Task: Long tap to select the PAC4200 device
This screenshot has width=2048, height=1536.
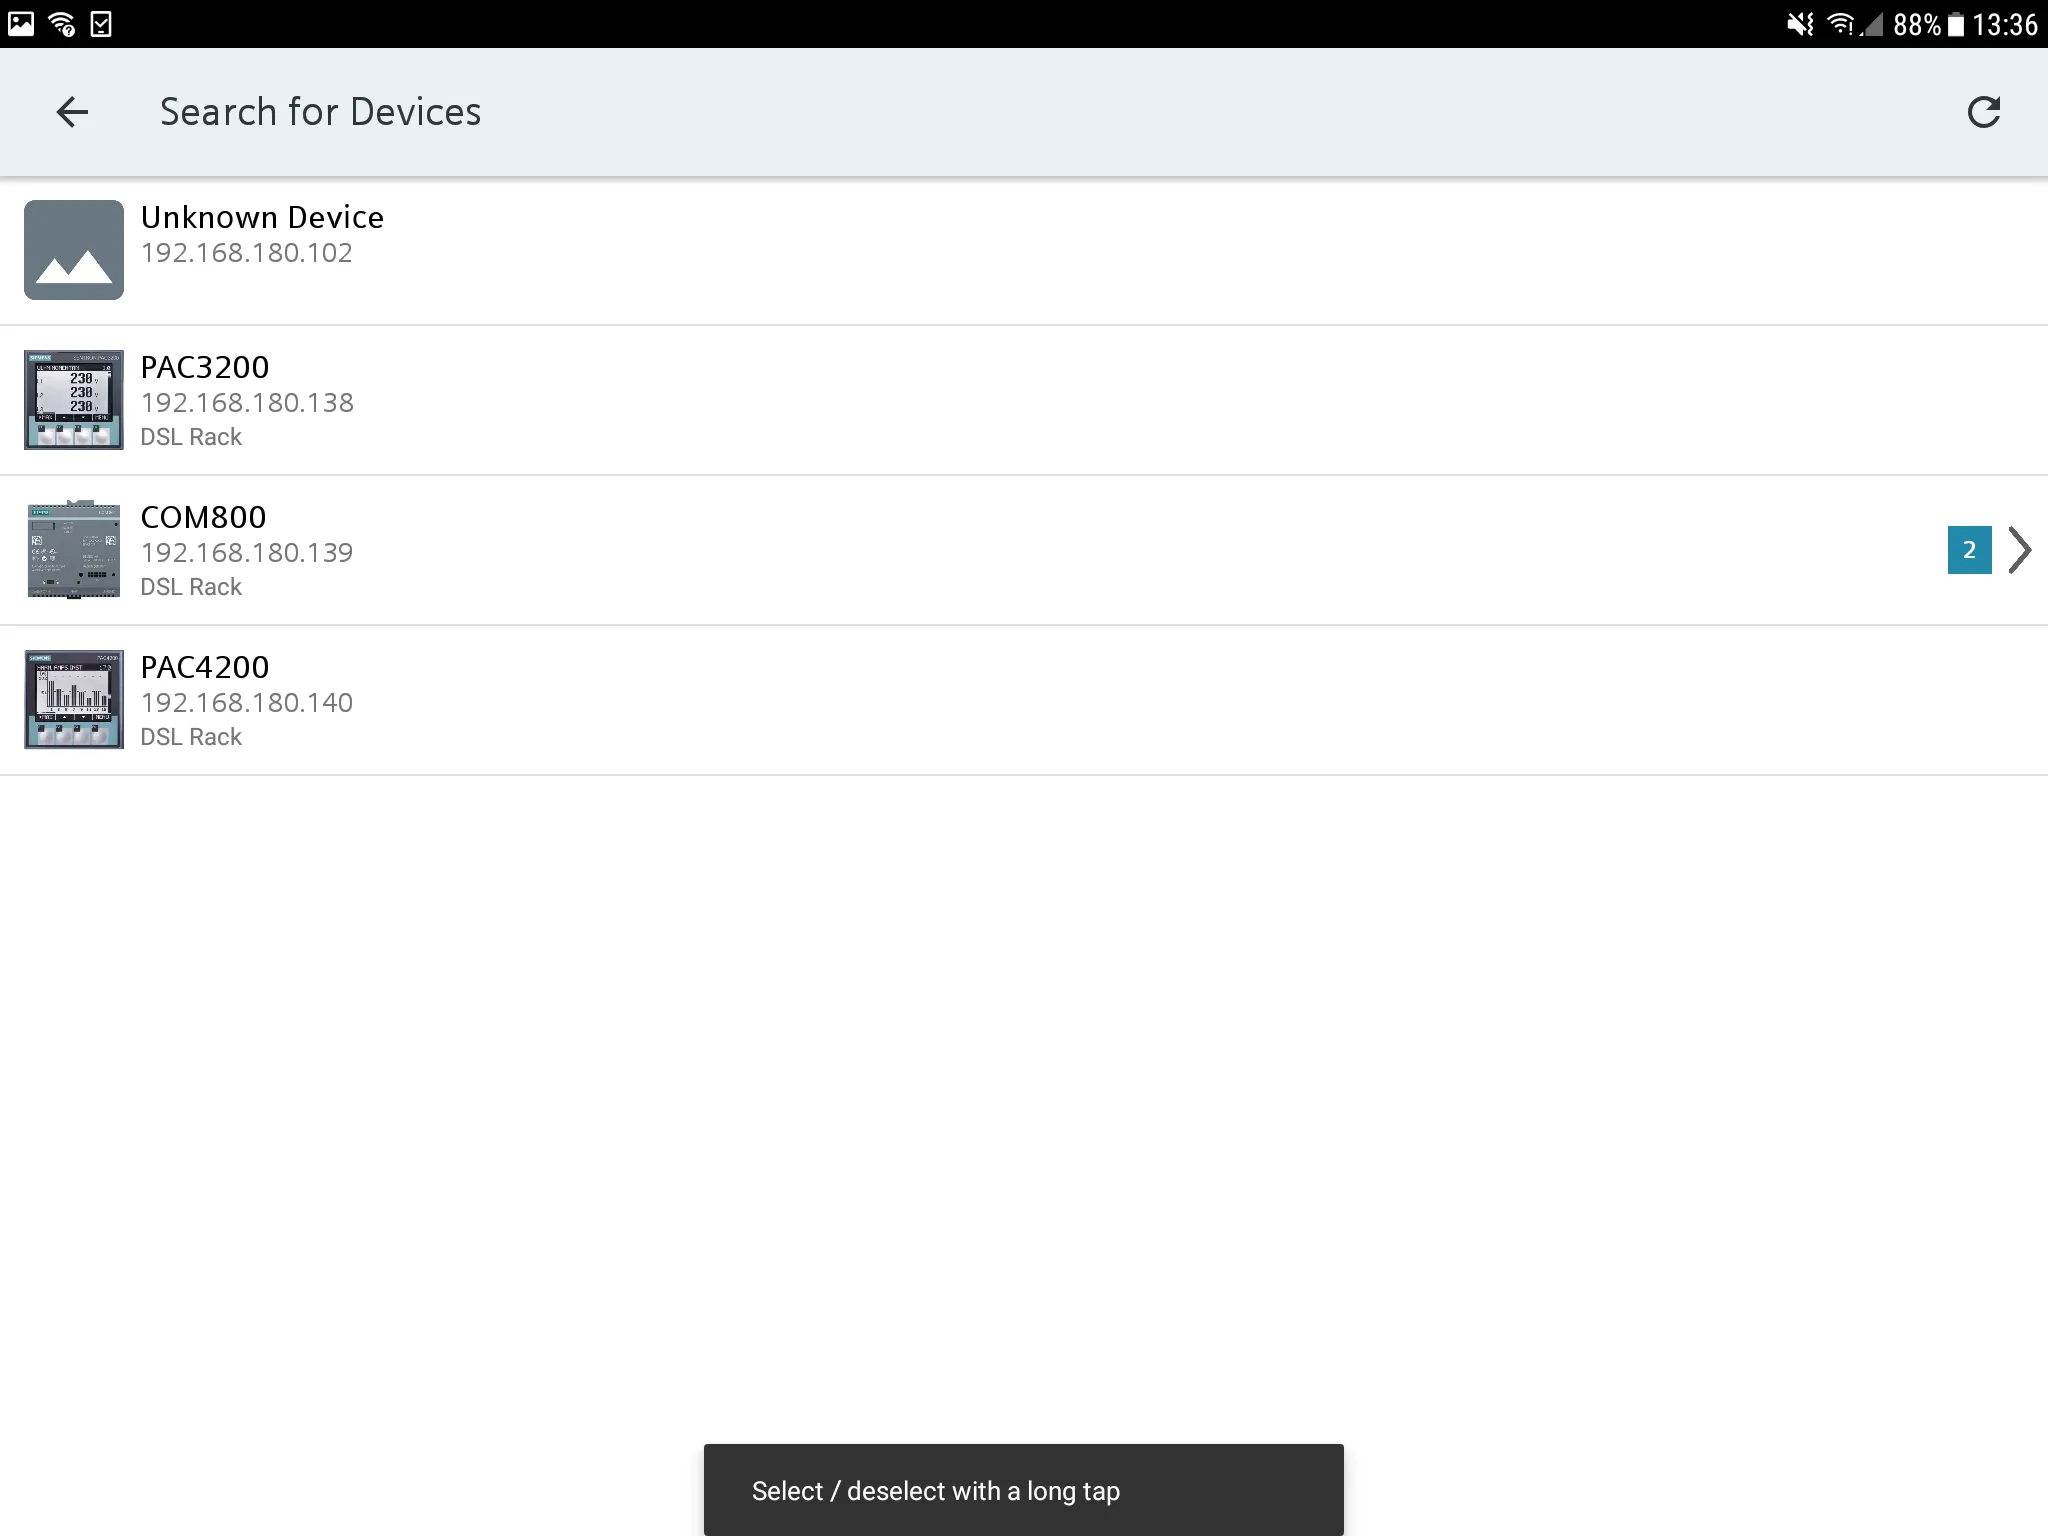Action: pos(1024,699)
